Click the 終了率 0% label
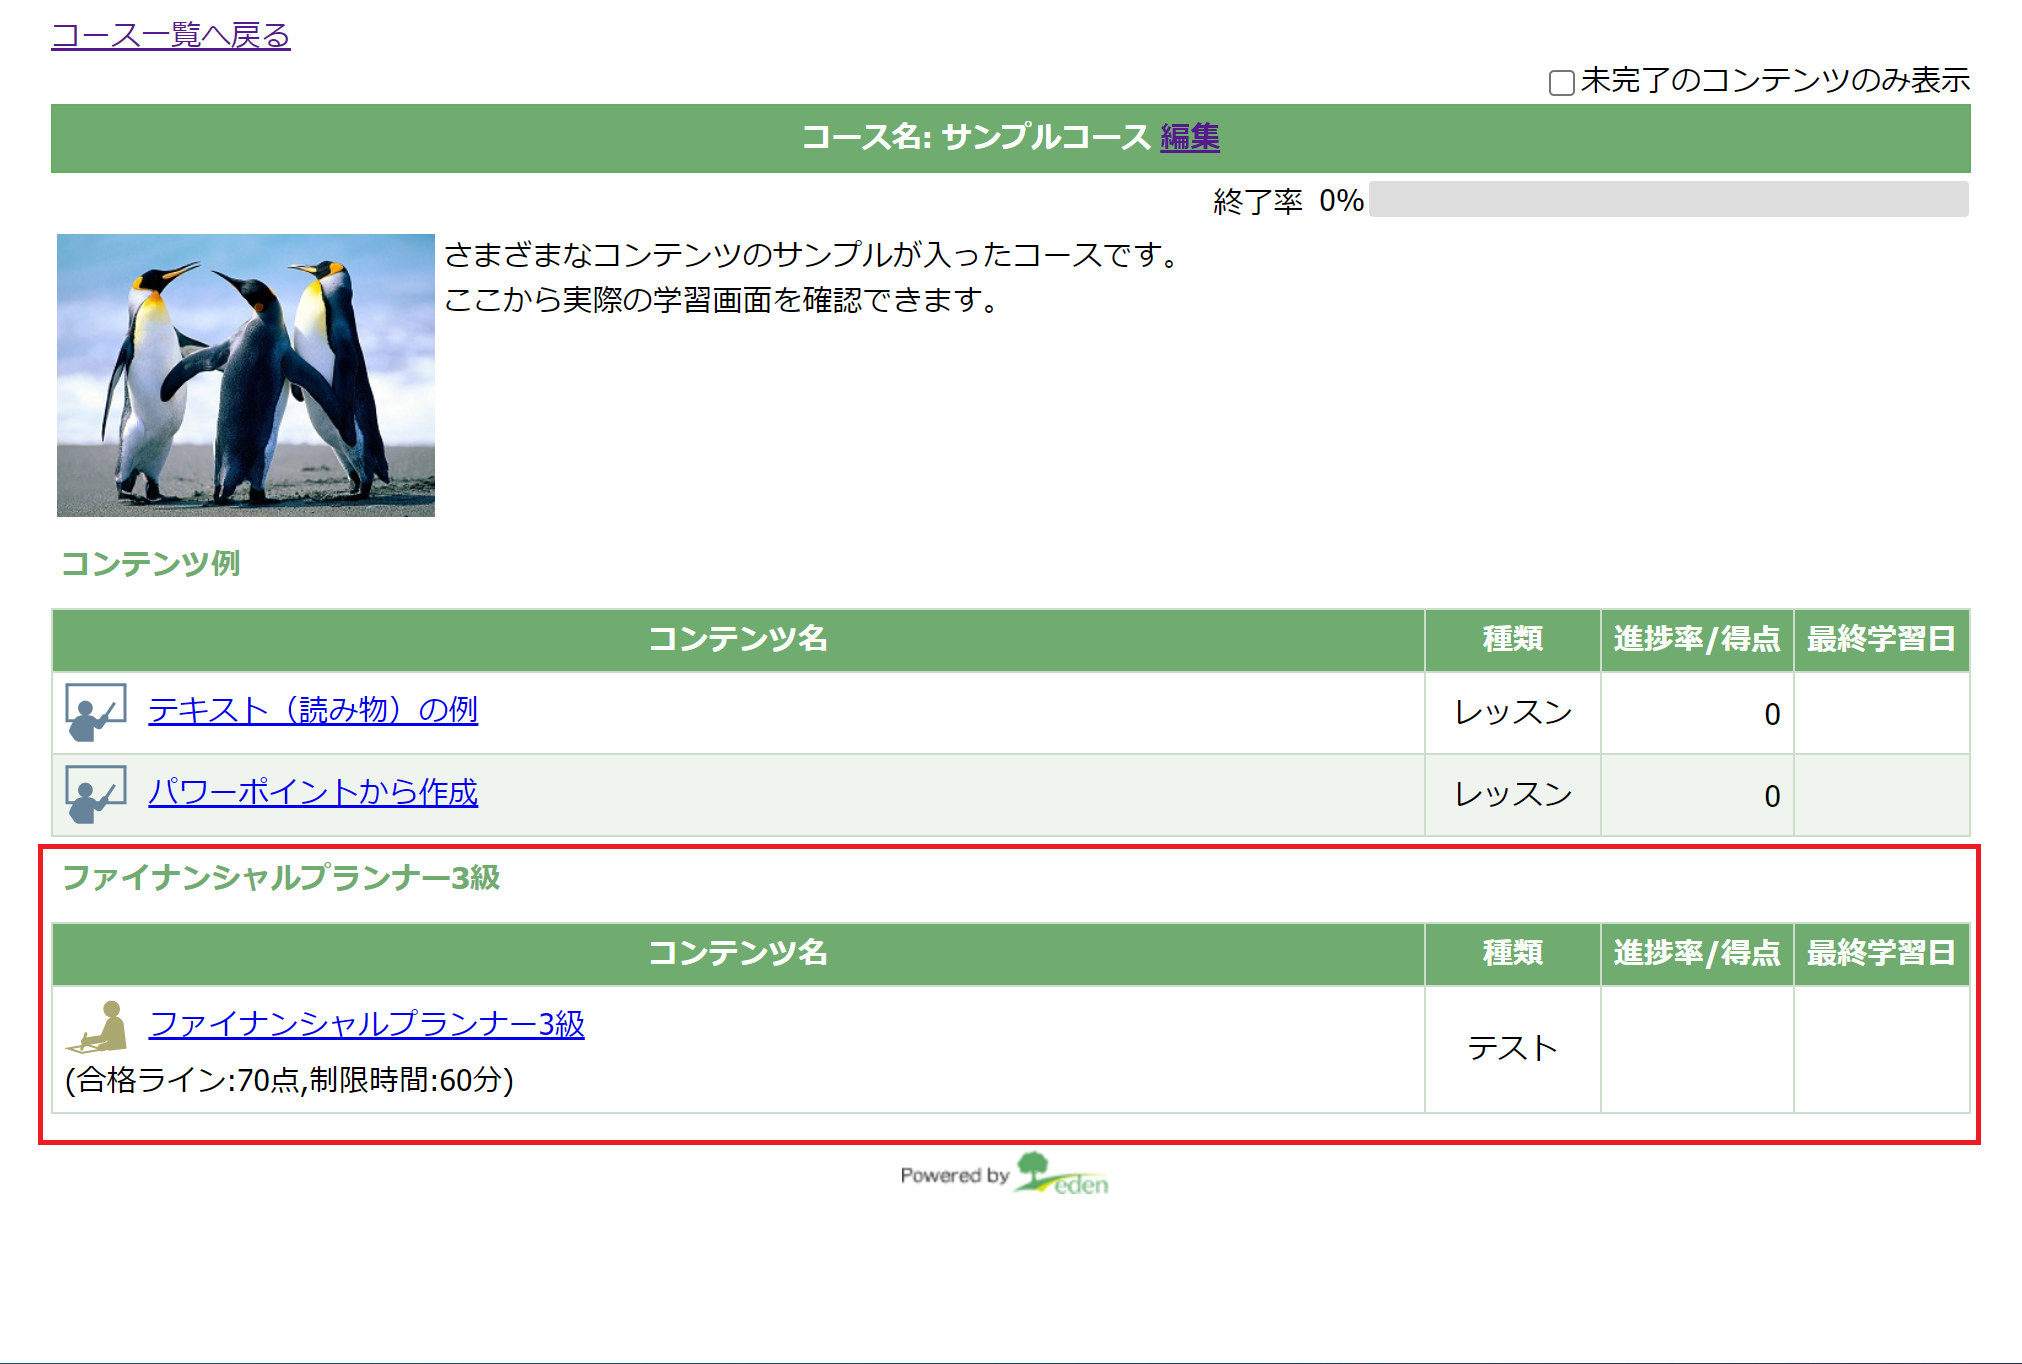This screenshot has height=1364, width=2022. click(1288, 201)
